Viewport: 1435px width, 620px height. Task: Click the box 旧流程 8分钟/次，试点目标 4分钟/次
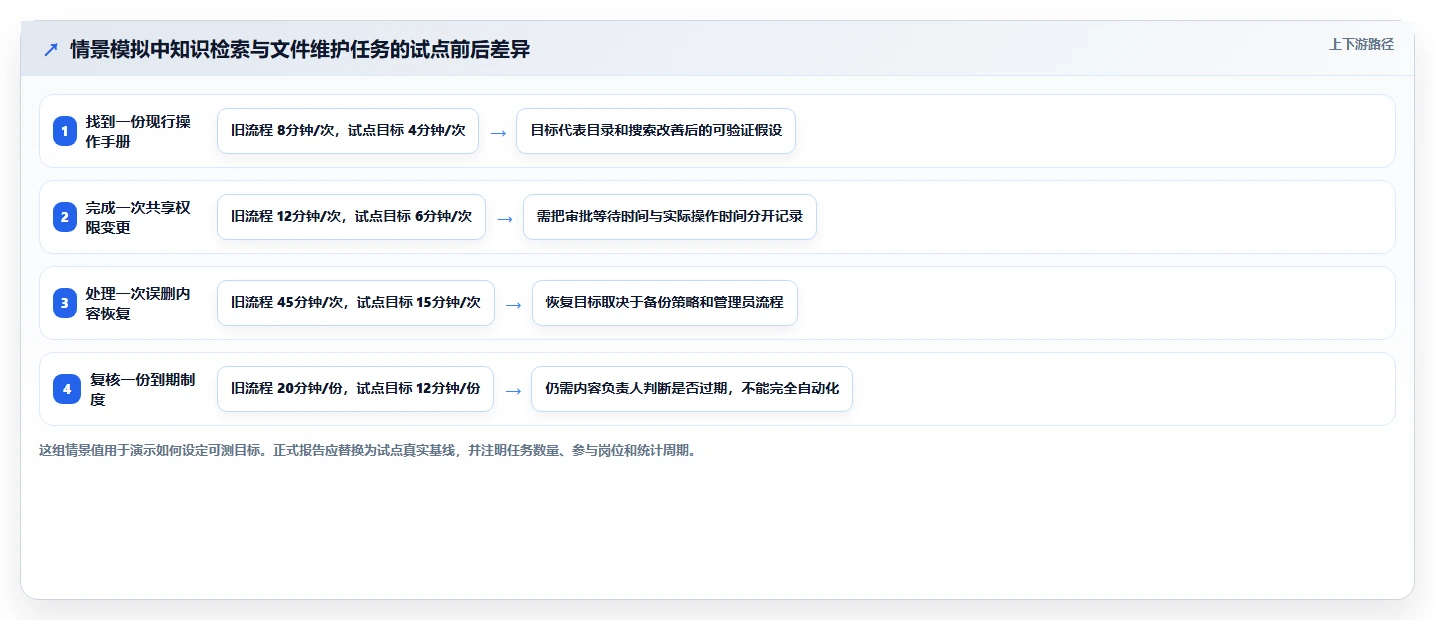[x=348, y=131]
